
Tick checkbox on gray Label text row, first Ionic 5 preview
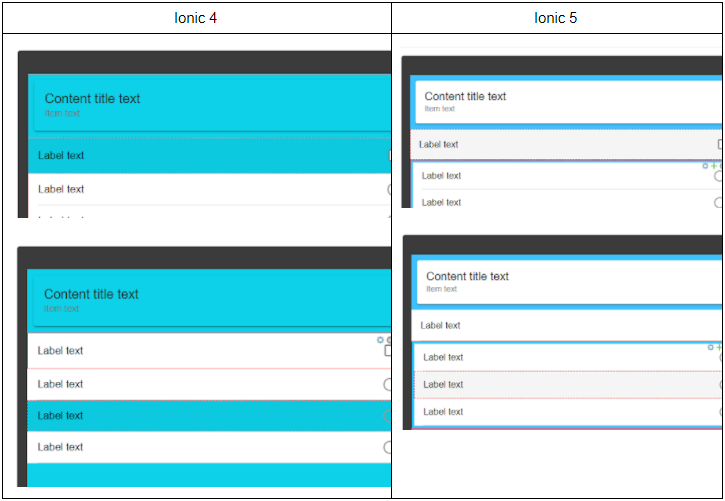point(720,144)
